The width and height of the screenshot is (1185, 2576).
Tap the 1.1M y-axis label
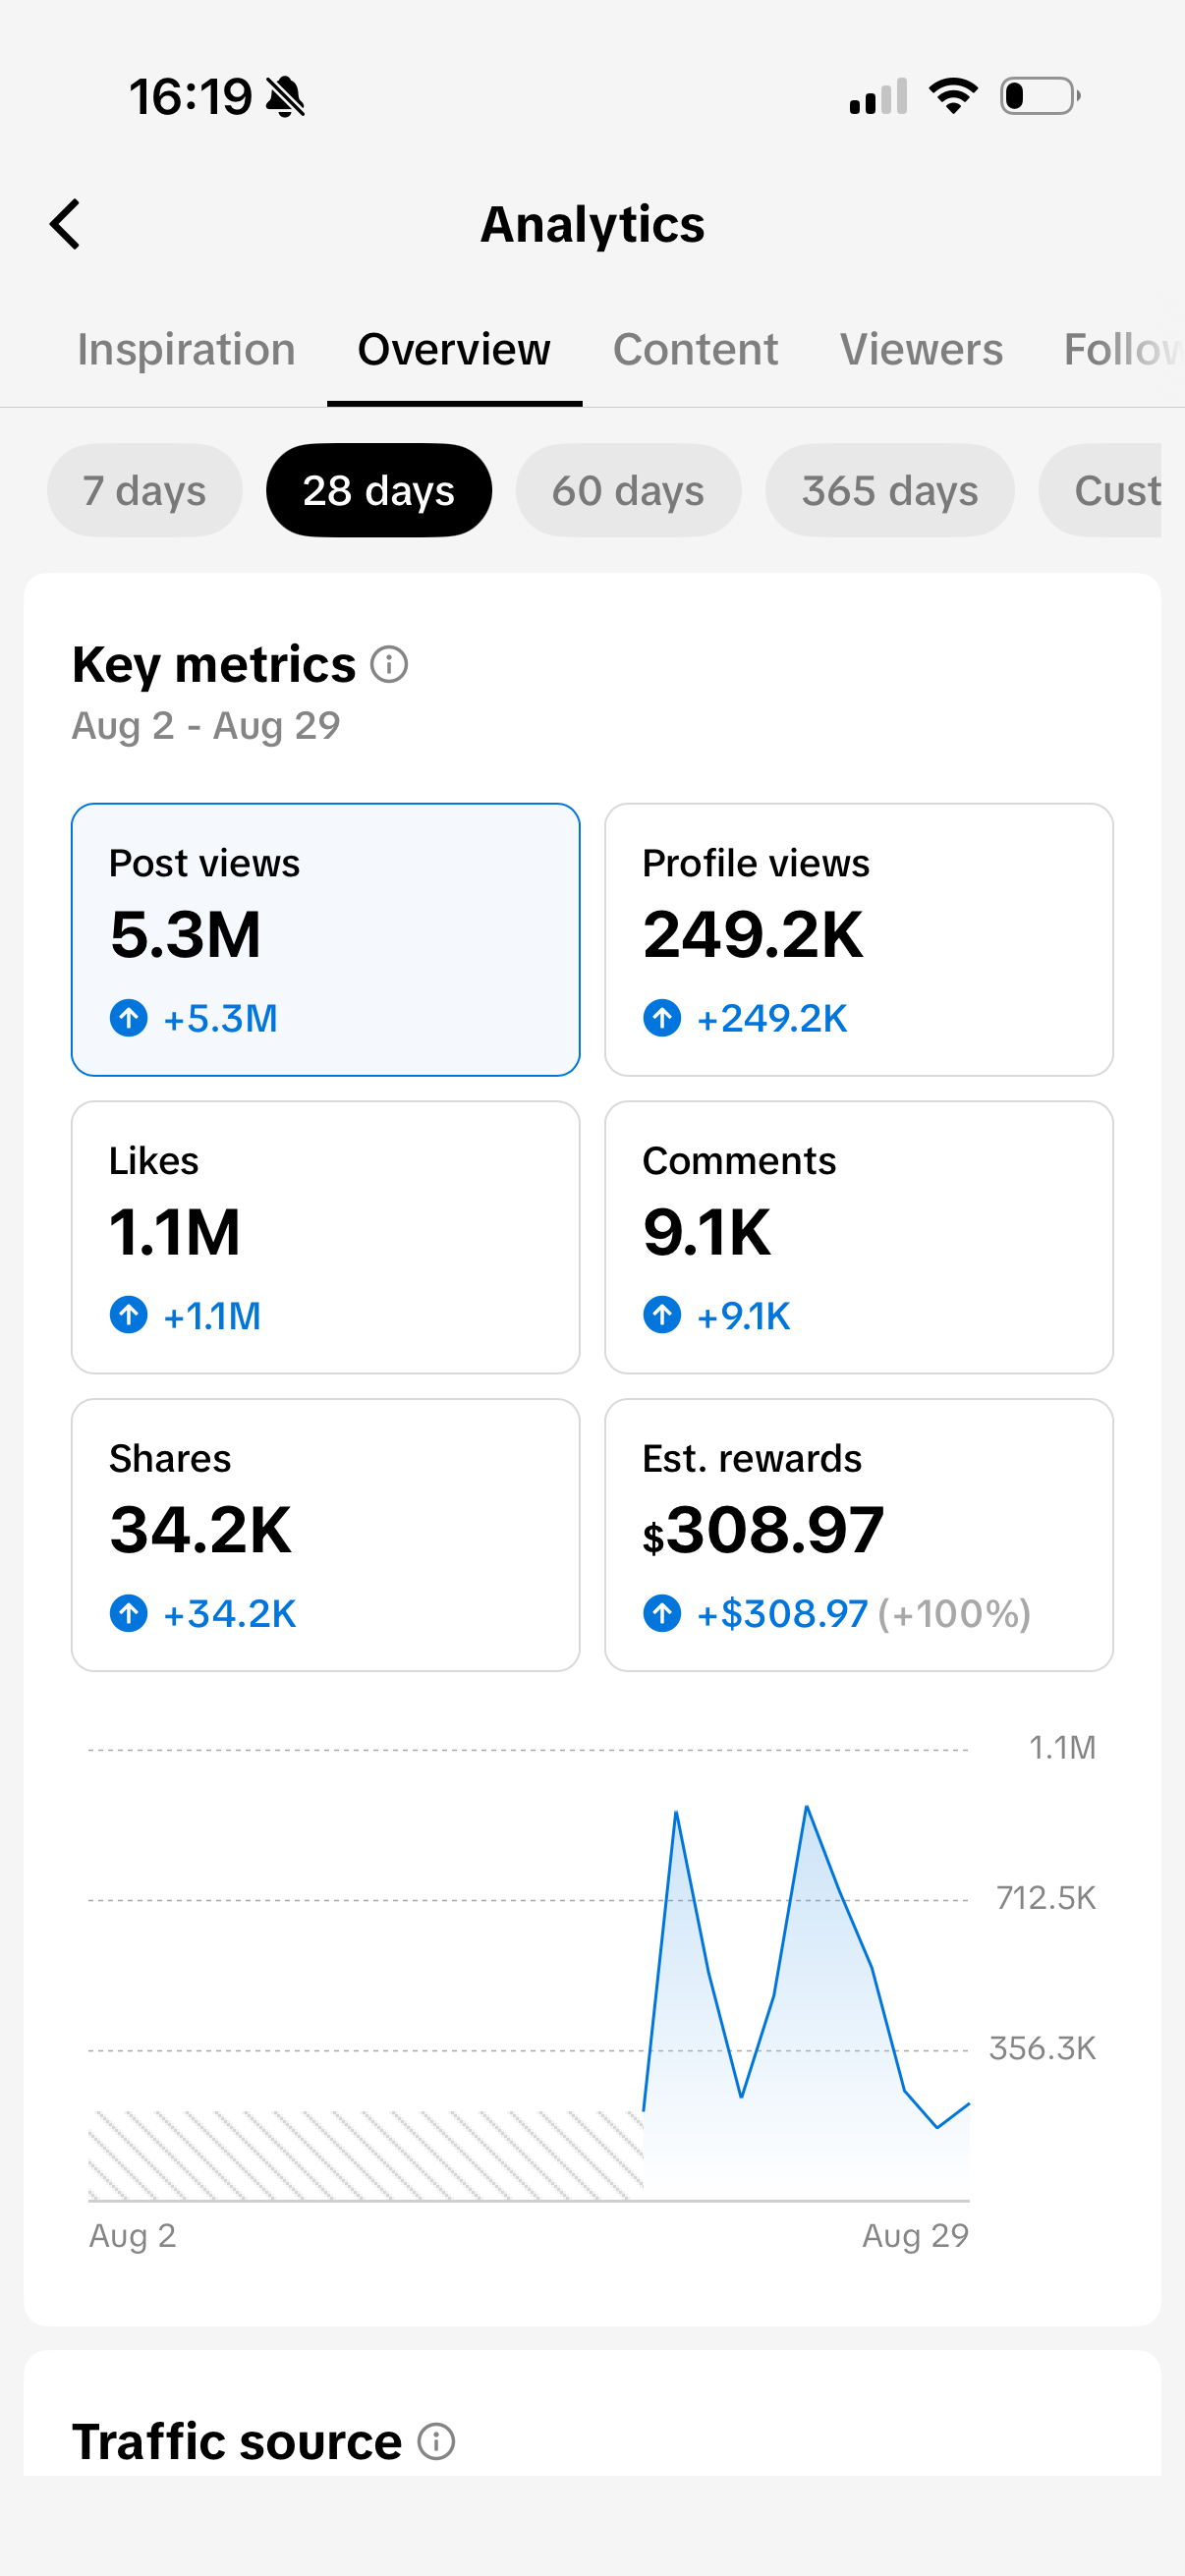click(x=1062, y=1747)
